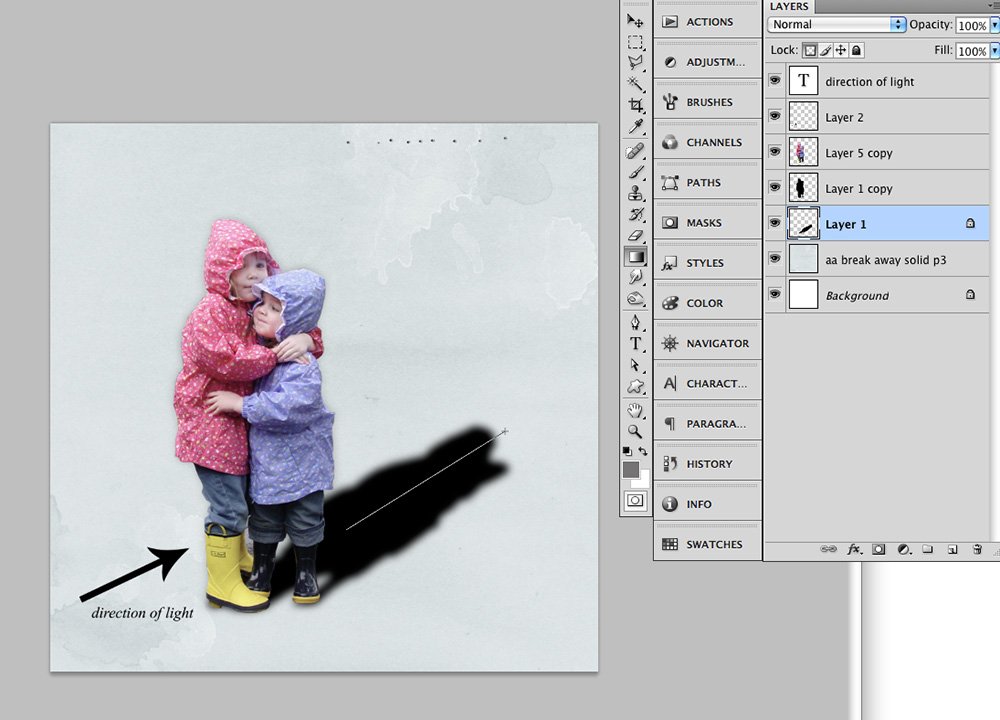This screenshot has width=1000, height=720.
Task: Select the Healing Brush tool
Action: [635, 151]
